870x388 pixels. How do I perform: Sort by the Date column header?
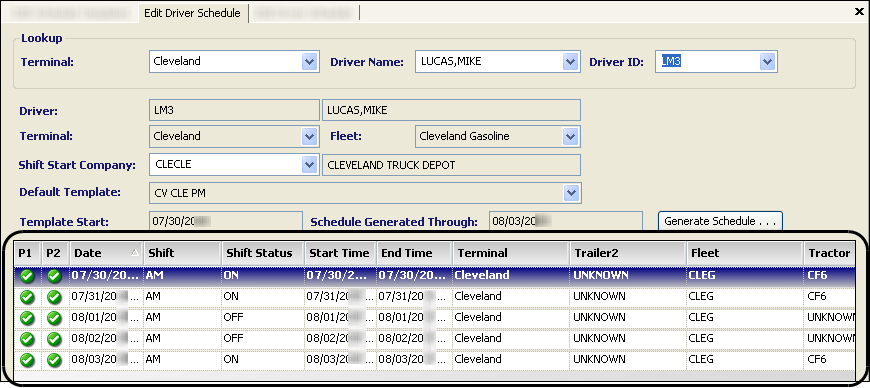point(106,253)
